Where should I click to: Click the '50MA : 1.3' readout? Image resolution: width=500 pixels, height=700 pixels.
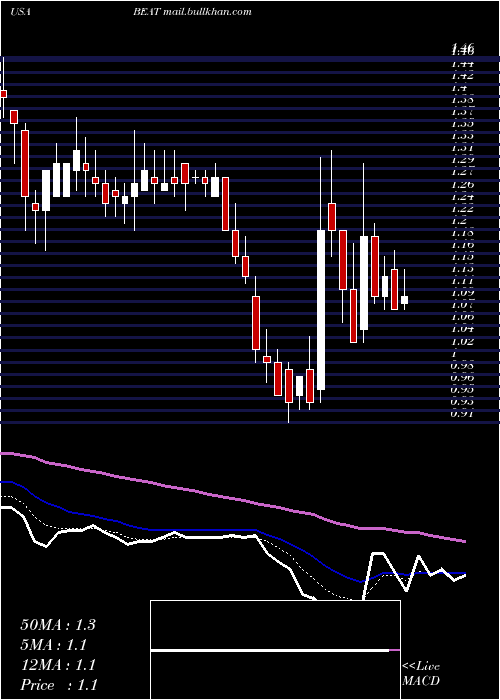tap(58, 625)
